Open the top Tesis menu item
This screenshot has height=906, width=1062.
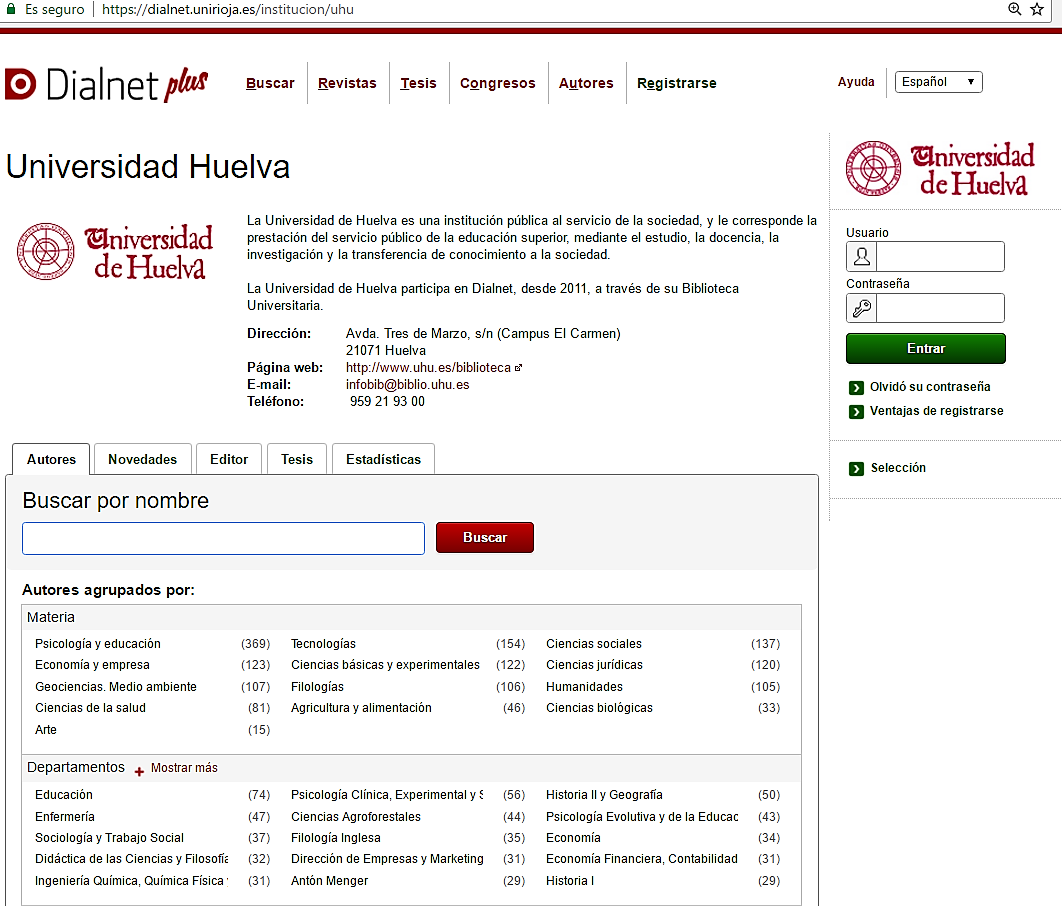pyautogui.click(x=418, y=83)
